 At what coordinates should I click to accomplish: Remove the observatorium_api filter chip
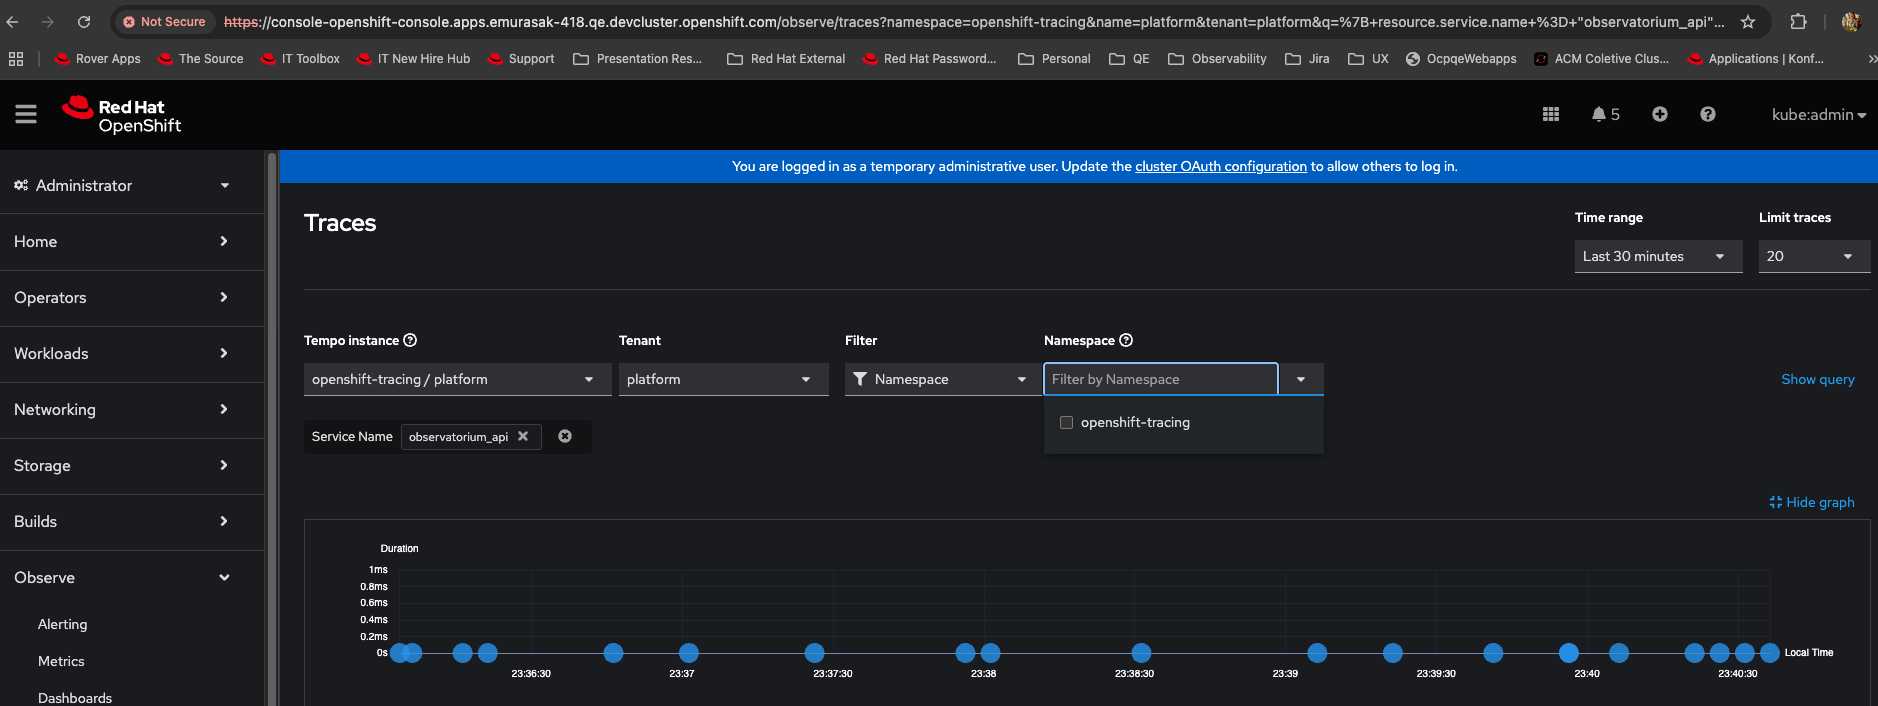(x=523, y=437)
